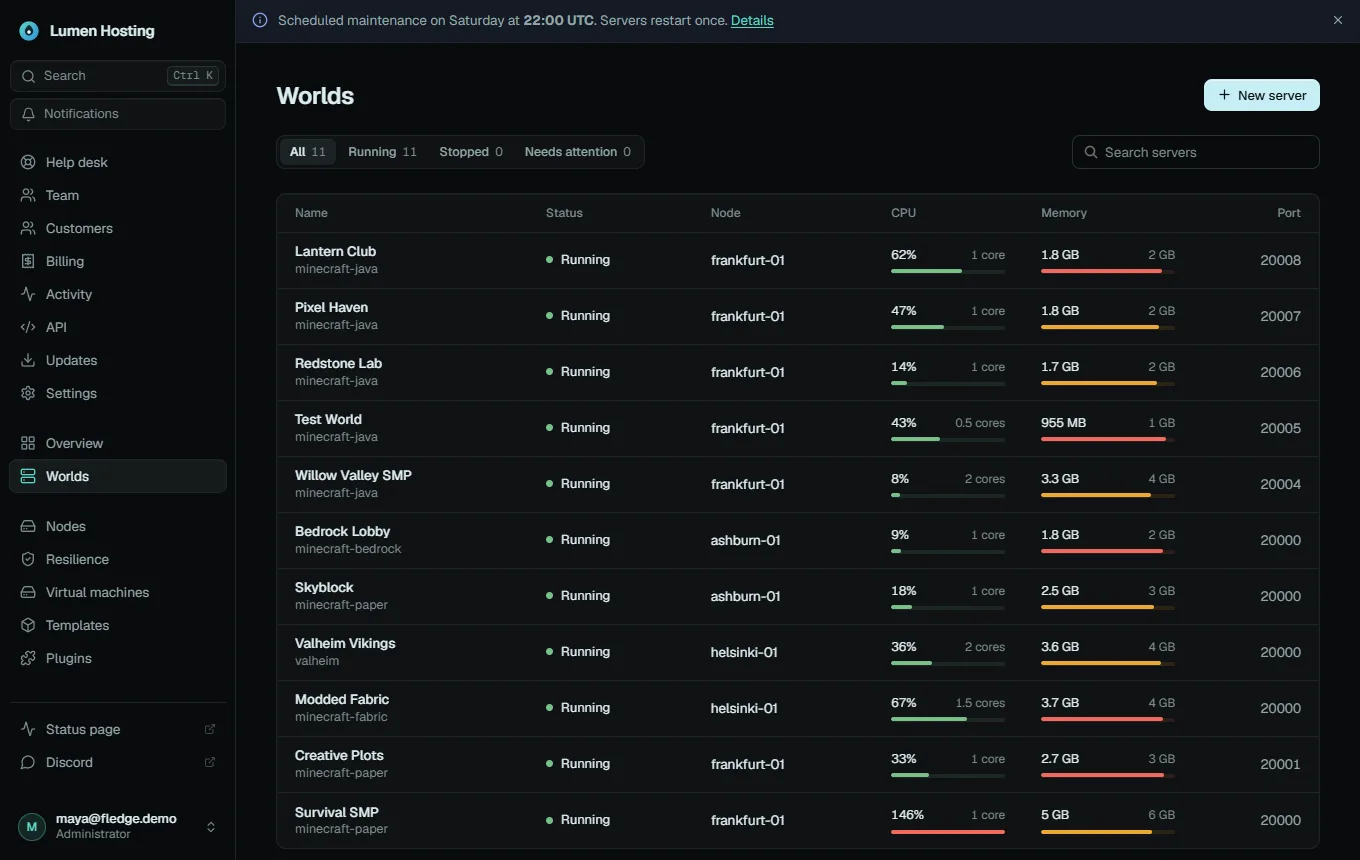Switch to the Needs attention tab

578,152
